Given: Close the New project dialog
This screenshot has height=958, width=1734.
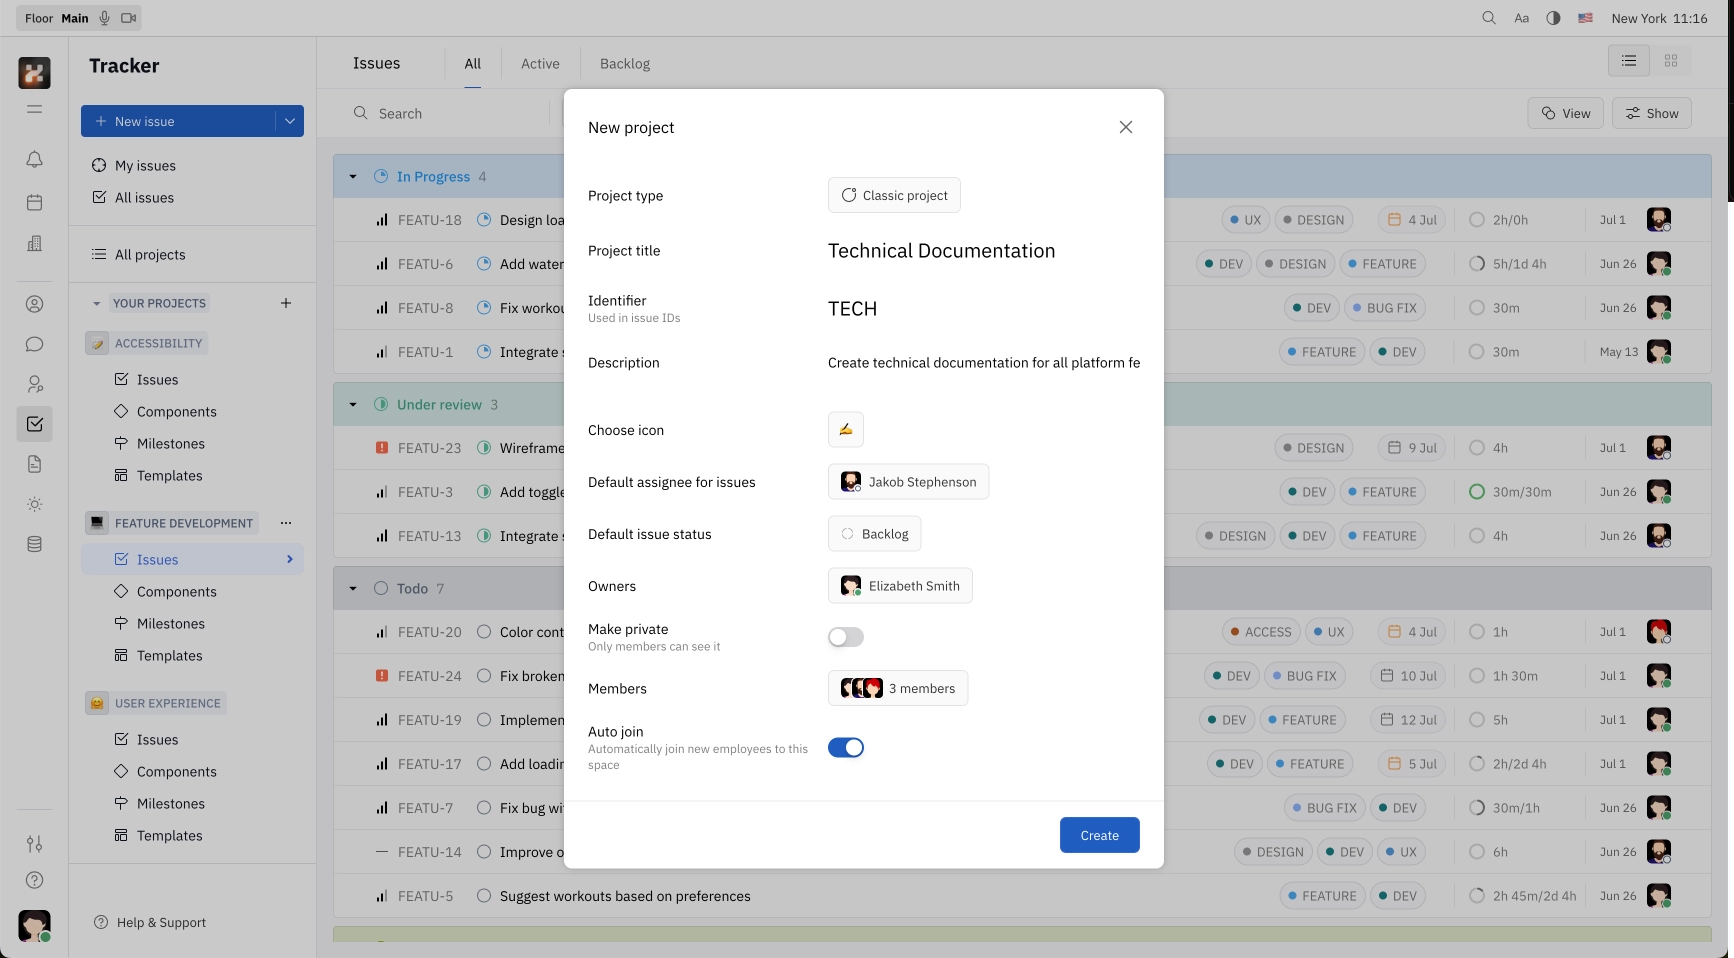Looking at the screenshot, I should pyautogui.click(x=1126, y=127).
